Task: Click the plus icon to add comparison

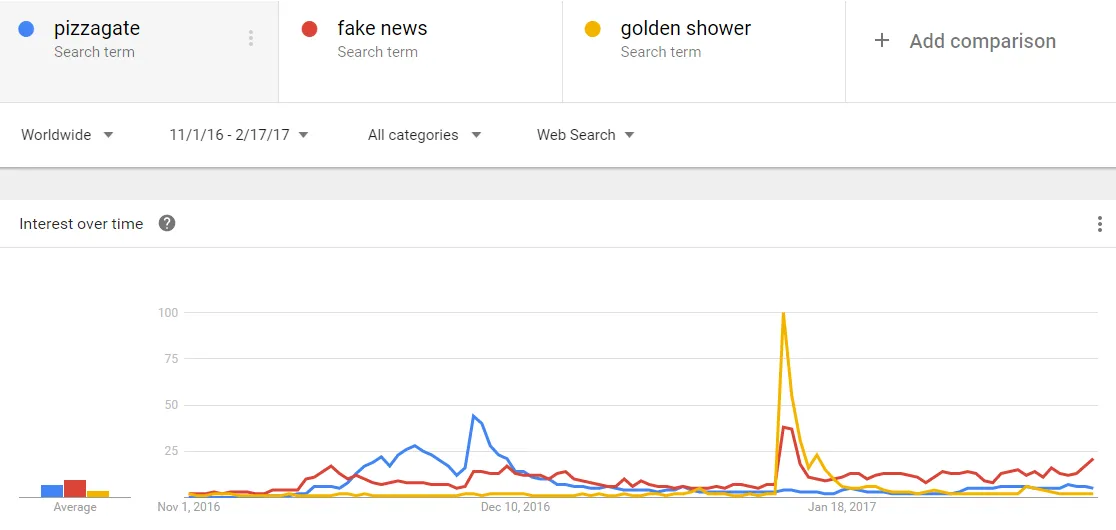Action: coord(881,41)
